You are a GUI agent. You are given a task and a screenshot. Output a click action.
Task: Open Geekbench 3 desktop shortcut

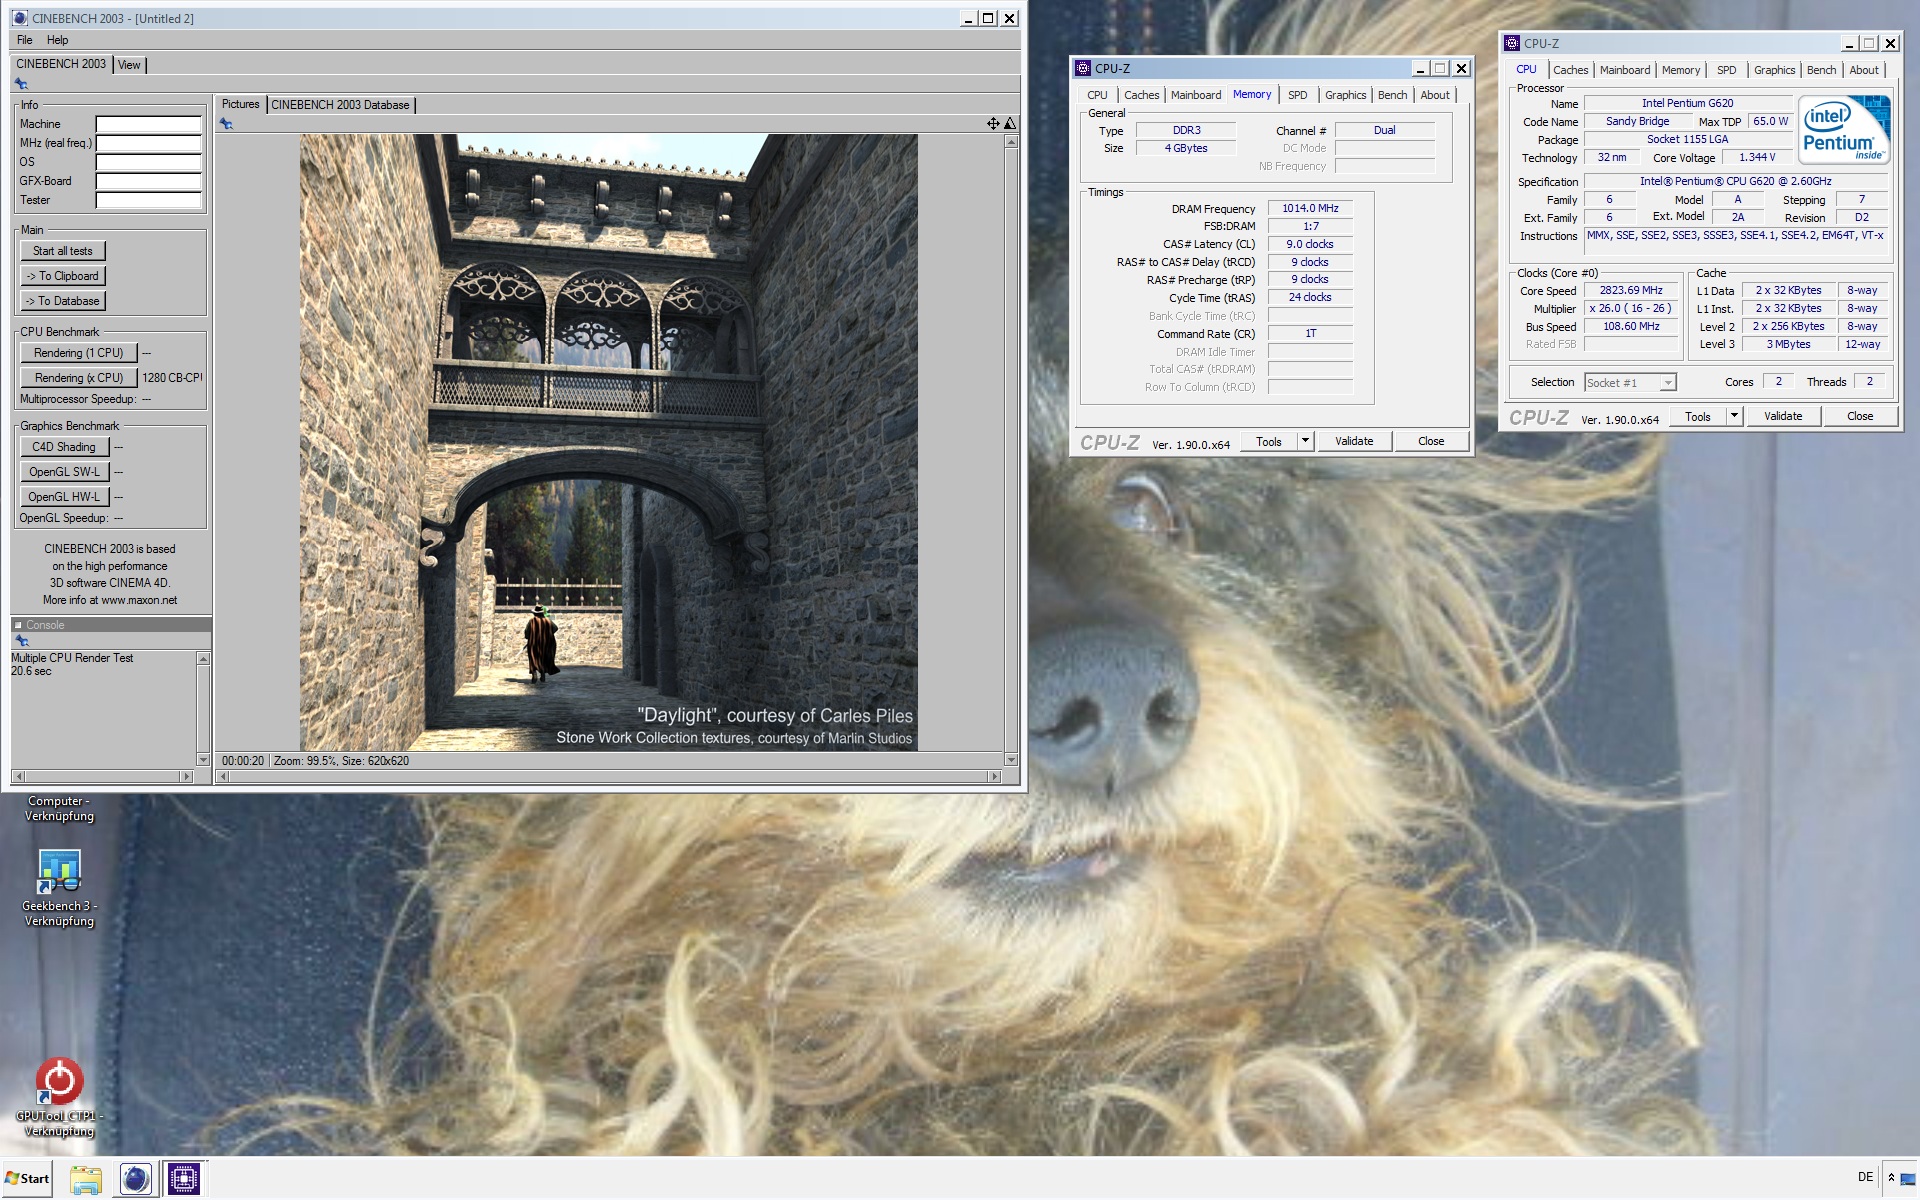click(x=59, y=887)
